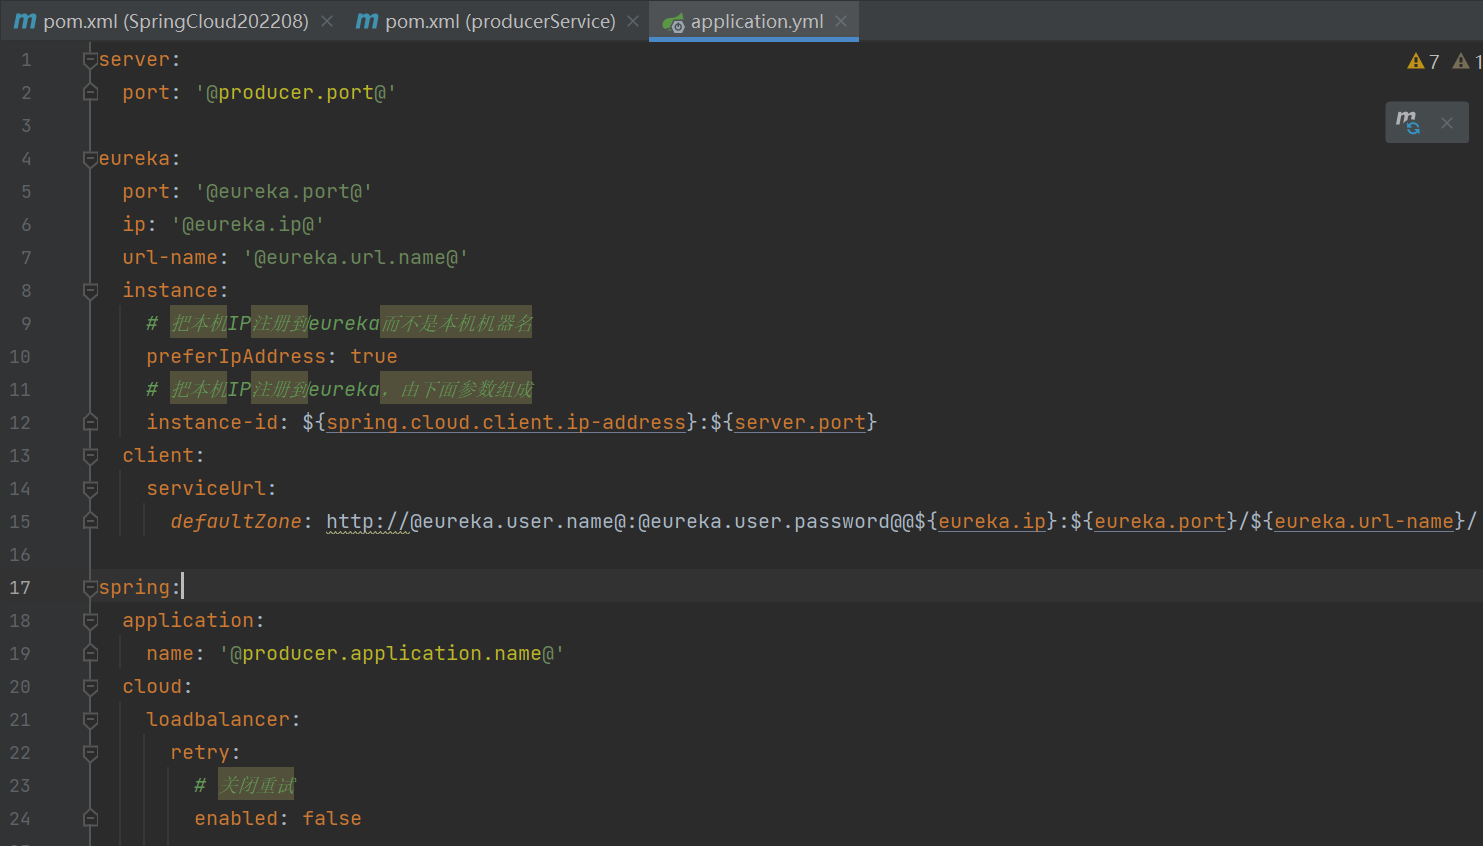The width and height of the screenshot is (1483, 846).
Task: Click the eureka.port placeholder on line 15
Action: [x=1160, y=522]
